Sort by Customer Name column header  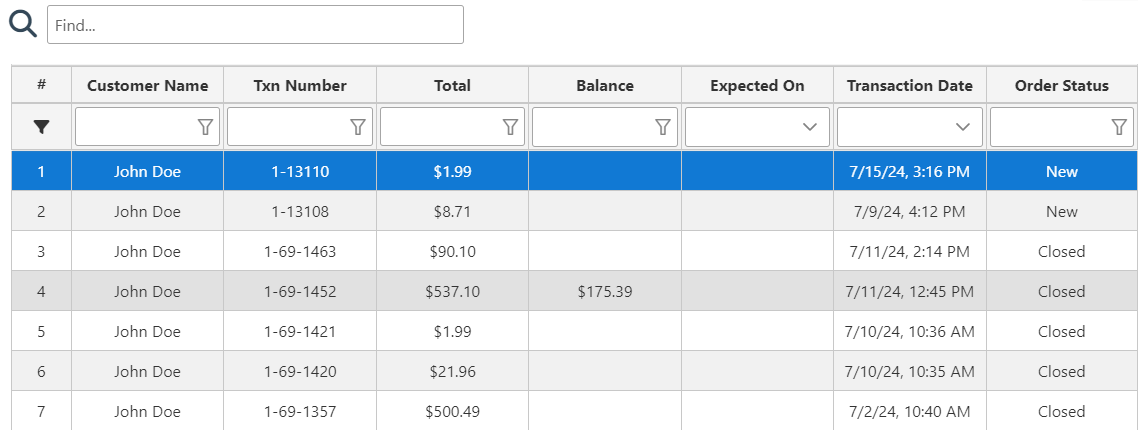[148, 86]
